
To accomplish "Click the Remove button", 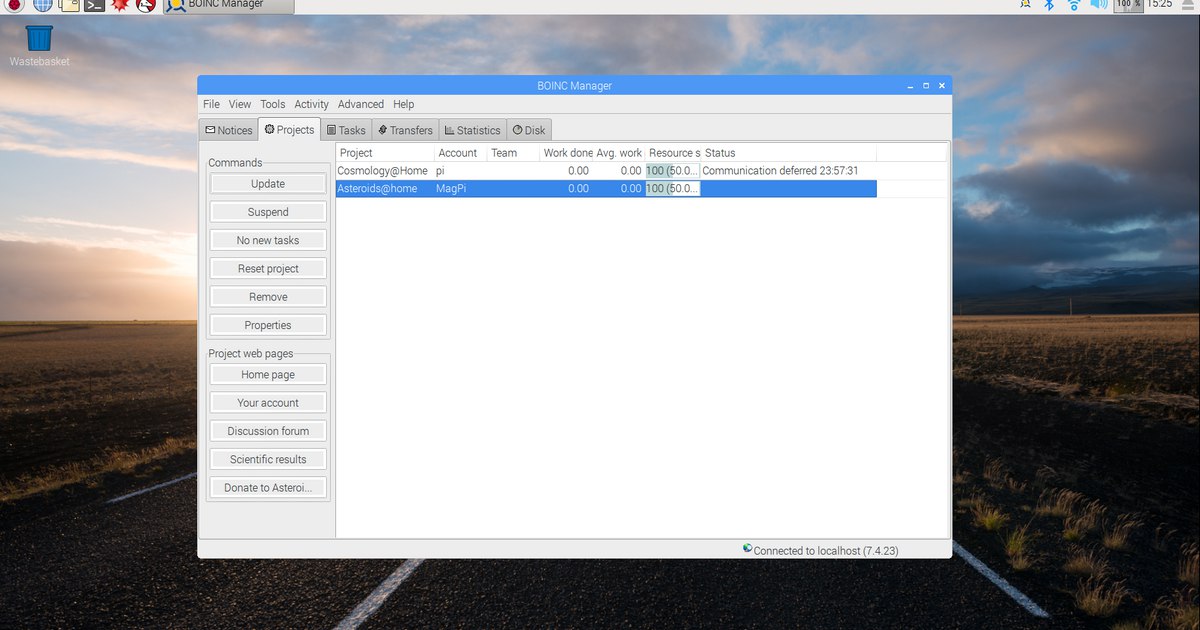I will [x=268, y=297].
